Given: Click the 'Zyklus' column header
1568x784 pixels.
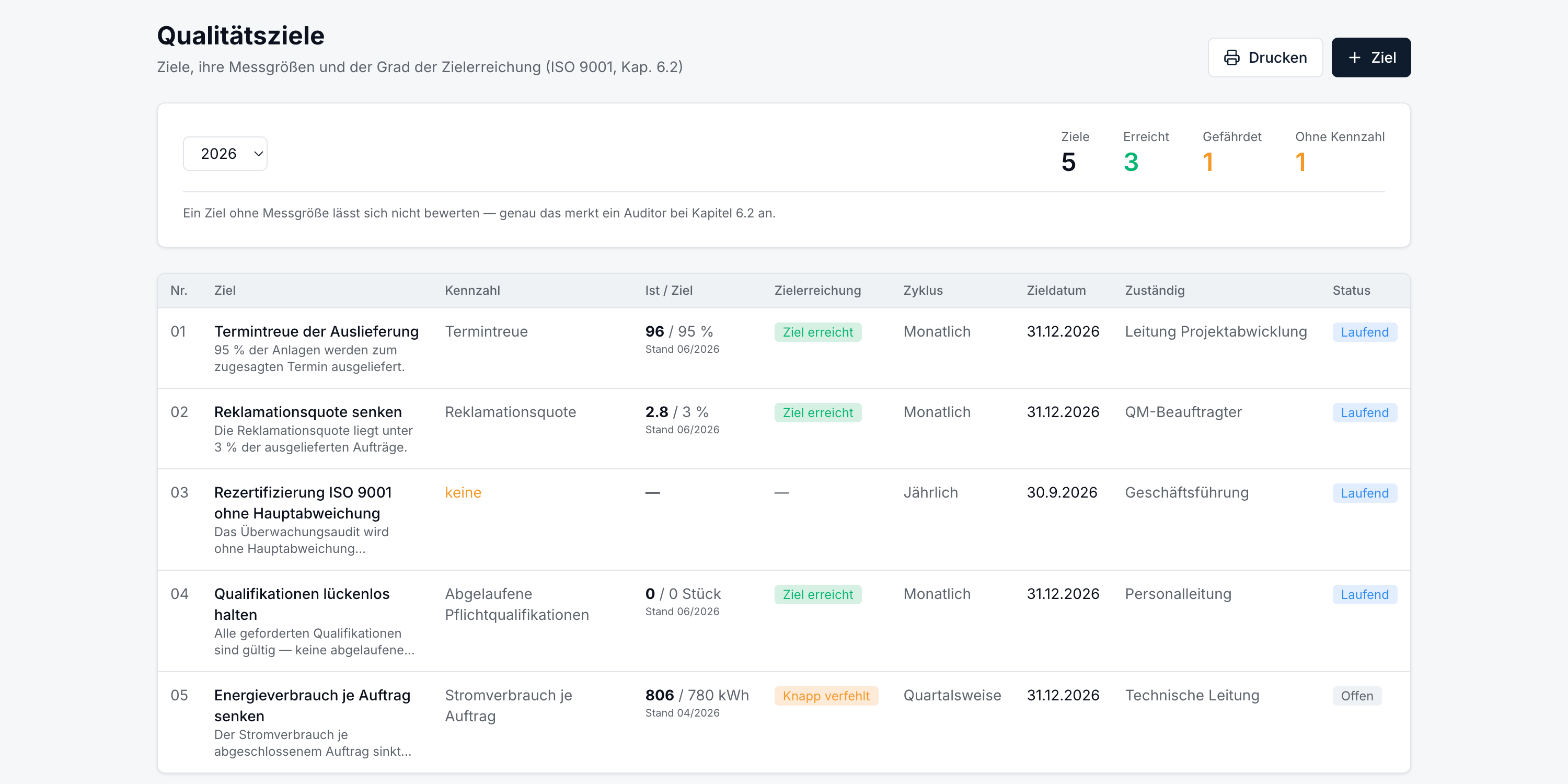Looking at the screenshot, I should pyautogui.click(x=923, y=291).
